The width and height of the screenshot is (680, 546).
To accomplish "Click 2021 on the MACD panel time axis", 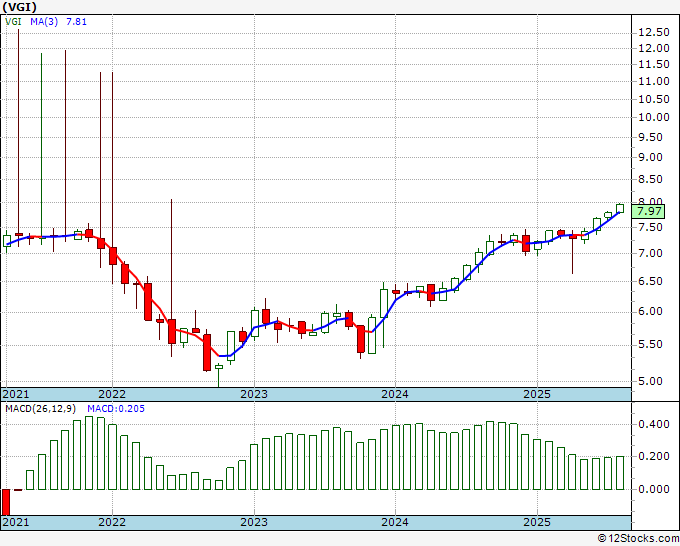I will click(16, 522).
